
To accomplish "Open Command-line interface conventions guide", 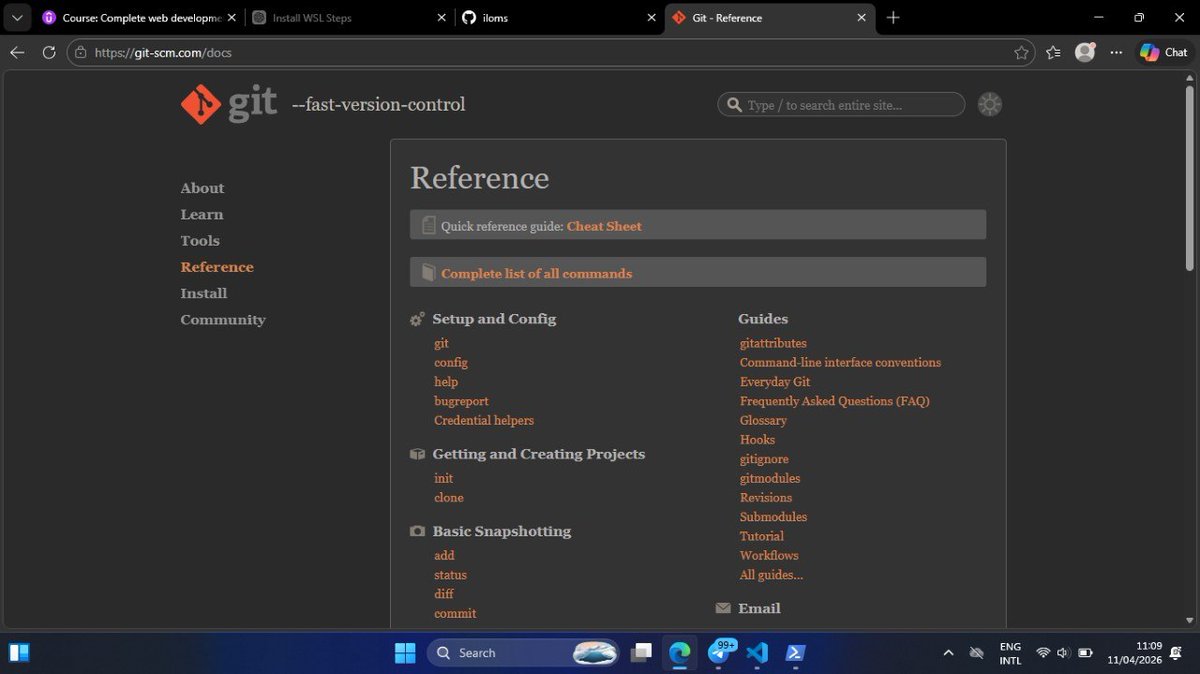I will 840,362.
